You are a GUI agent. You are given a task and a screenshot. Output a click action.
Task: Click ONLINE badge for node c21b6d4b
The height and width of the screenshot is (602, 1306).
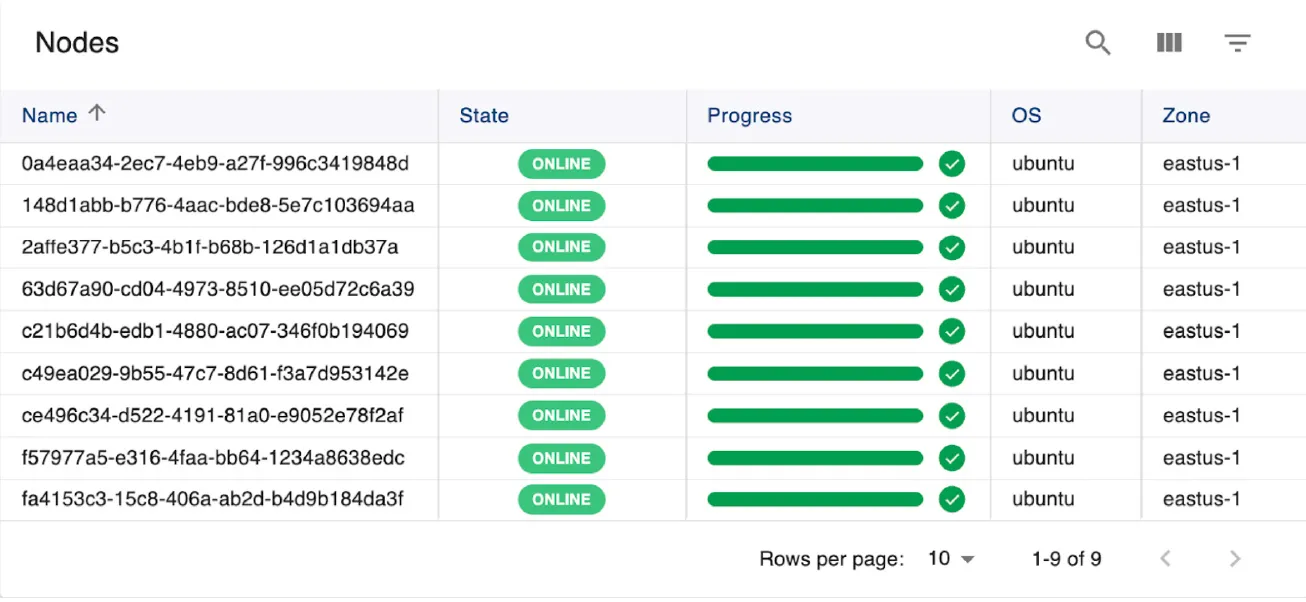pyautogui.click(x=561, y=331)
